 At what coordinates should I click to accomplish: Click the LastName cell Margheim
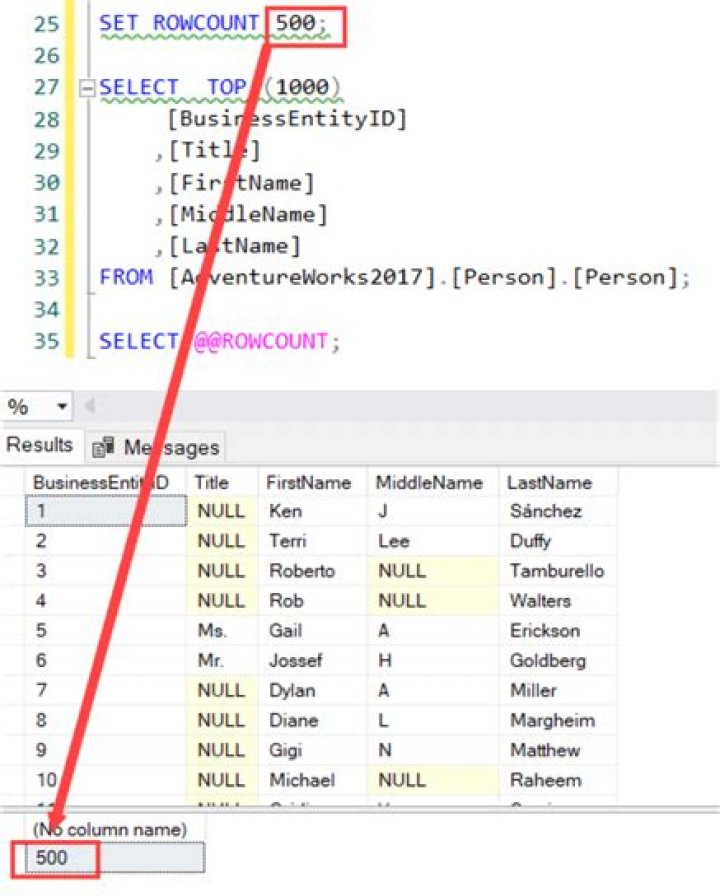[x=558, y=720]
